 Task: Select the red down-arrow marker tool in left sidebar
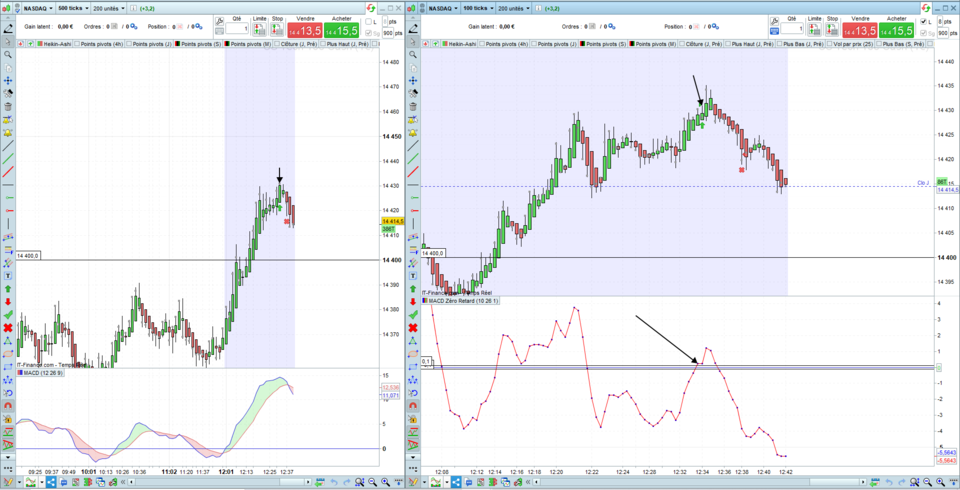(8, 301)
